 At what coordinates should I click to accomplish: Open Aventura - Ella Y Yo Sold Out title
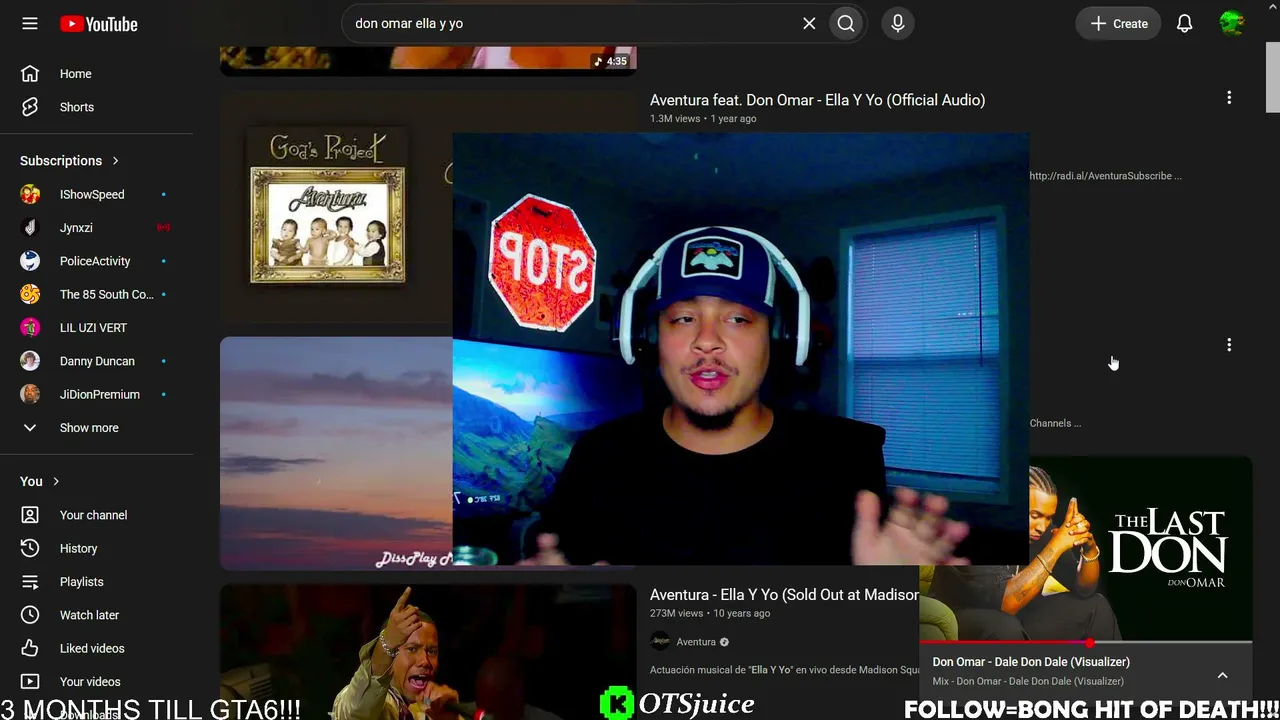[784, 595]
